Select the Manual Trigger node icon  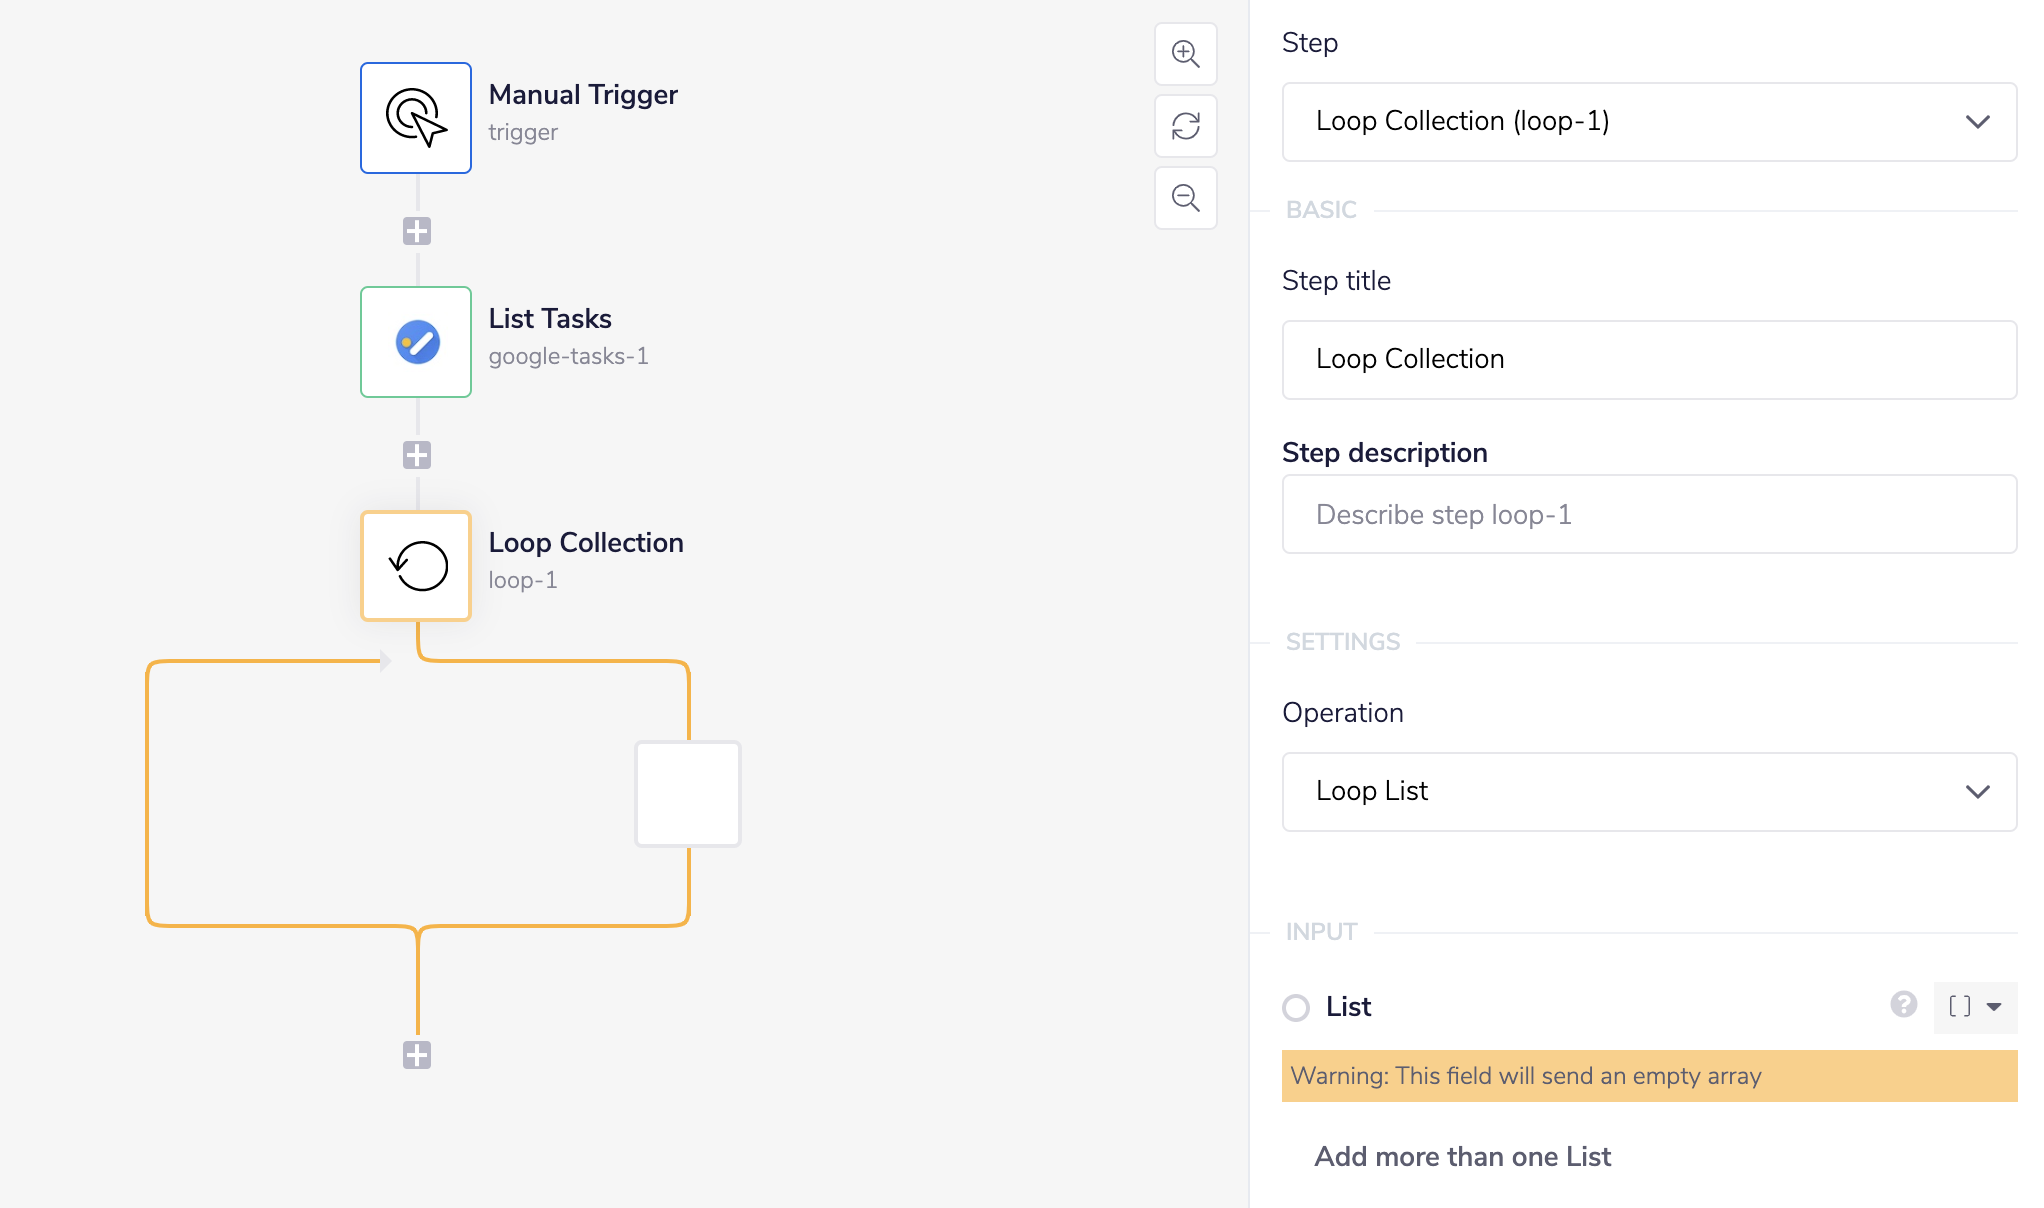pyautogui.click(x=415, y=117)
